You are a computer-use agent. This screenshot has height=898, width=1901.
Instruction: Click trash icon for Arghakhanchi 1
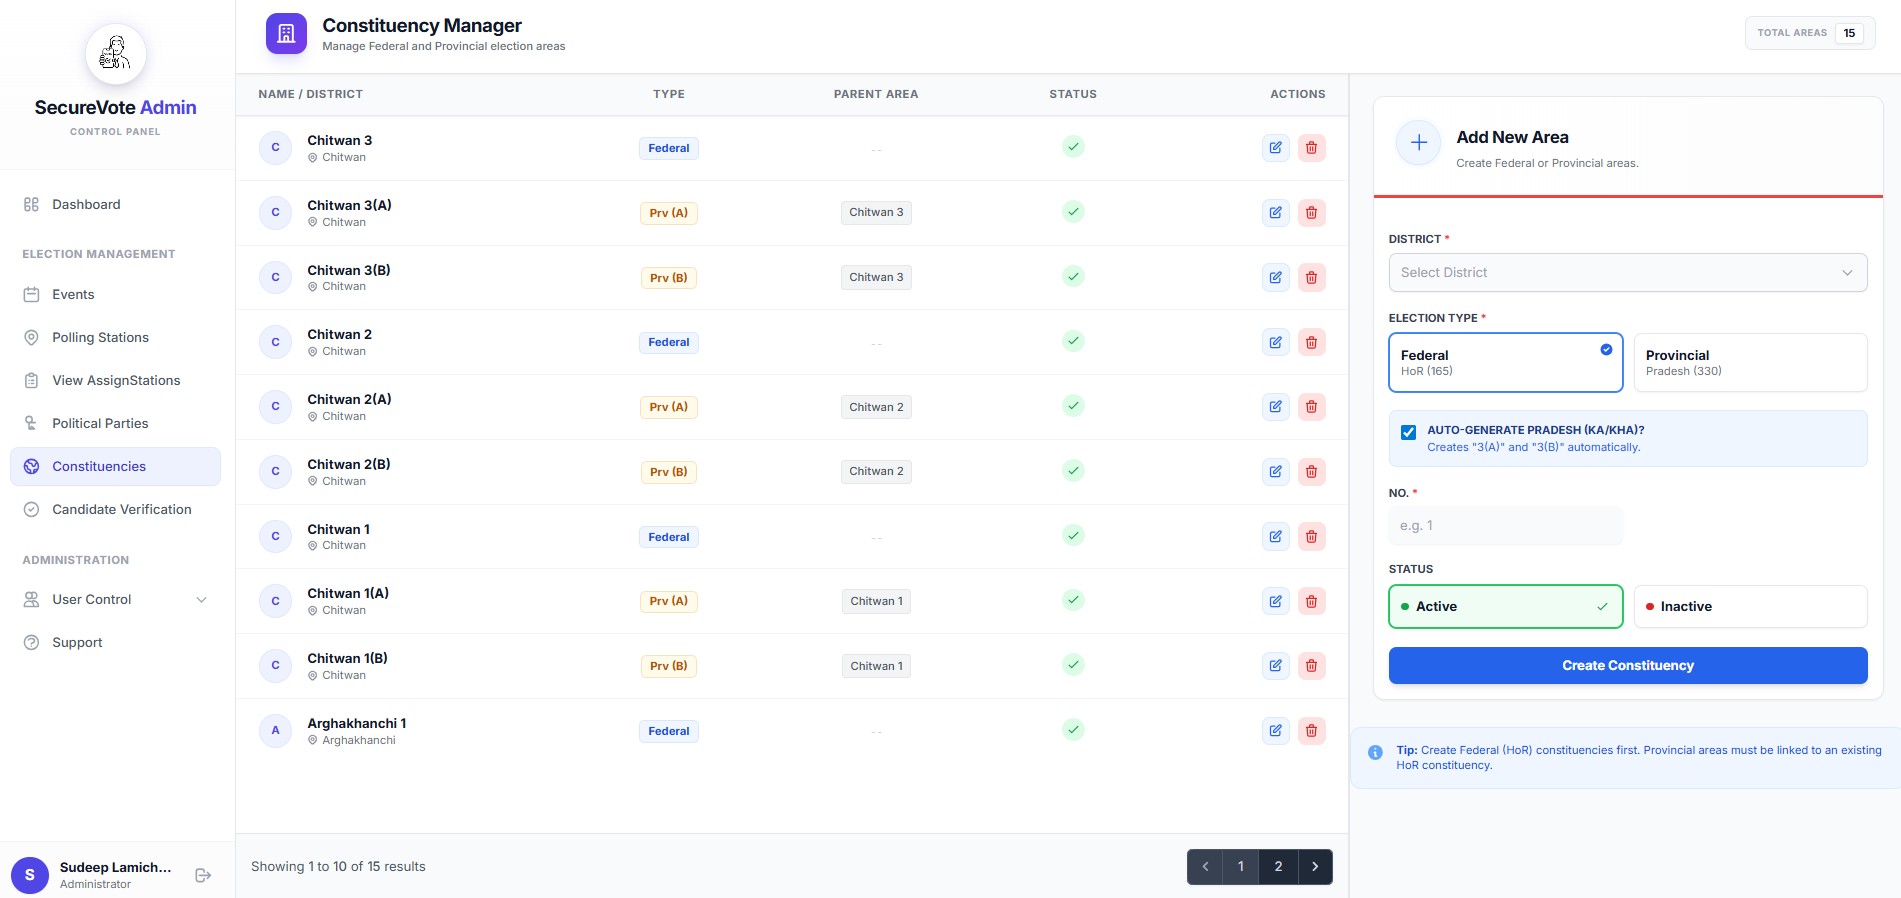tap(1311, 731)
